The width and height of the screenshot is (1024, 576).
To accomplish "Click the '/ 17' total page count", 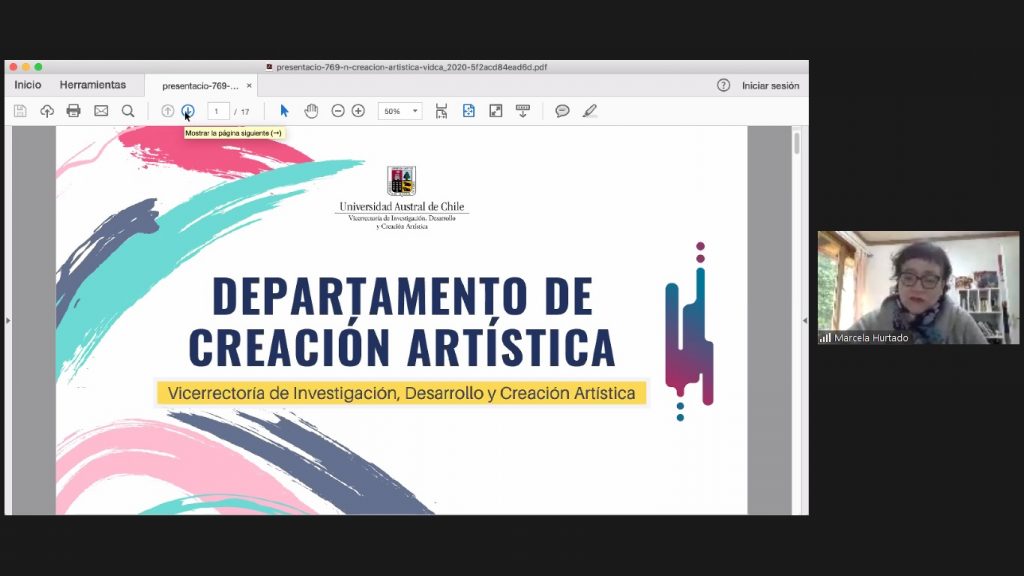I will tap(242, 112).
